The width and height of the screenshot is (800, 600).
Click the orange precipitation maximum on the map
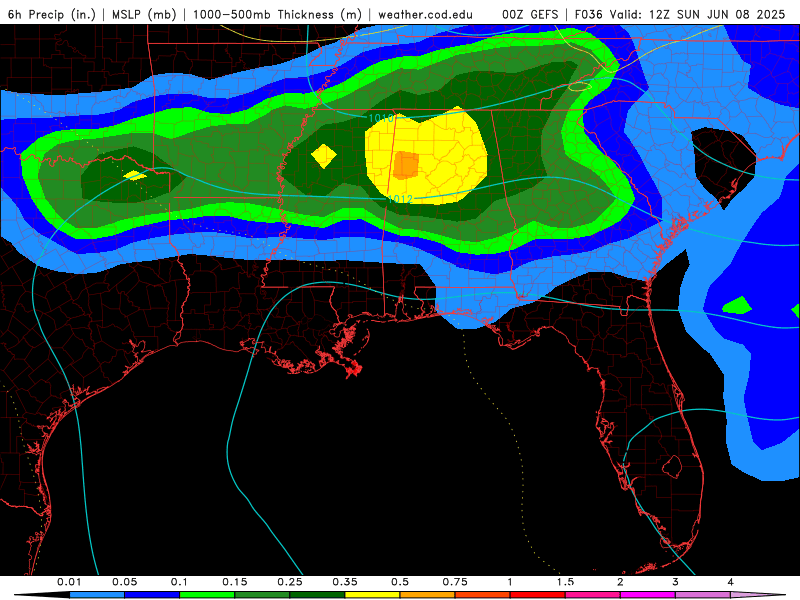click(x=406, y=165)
